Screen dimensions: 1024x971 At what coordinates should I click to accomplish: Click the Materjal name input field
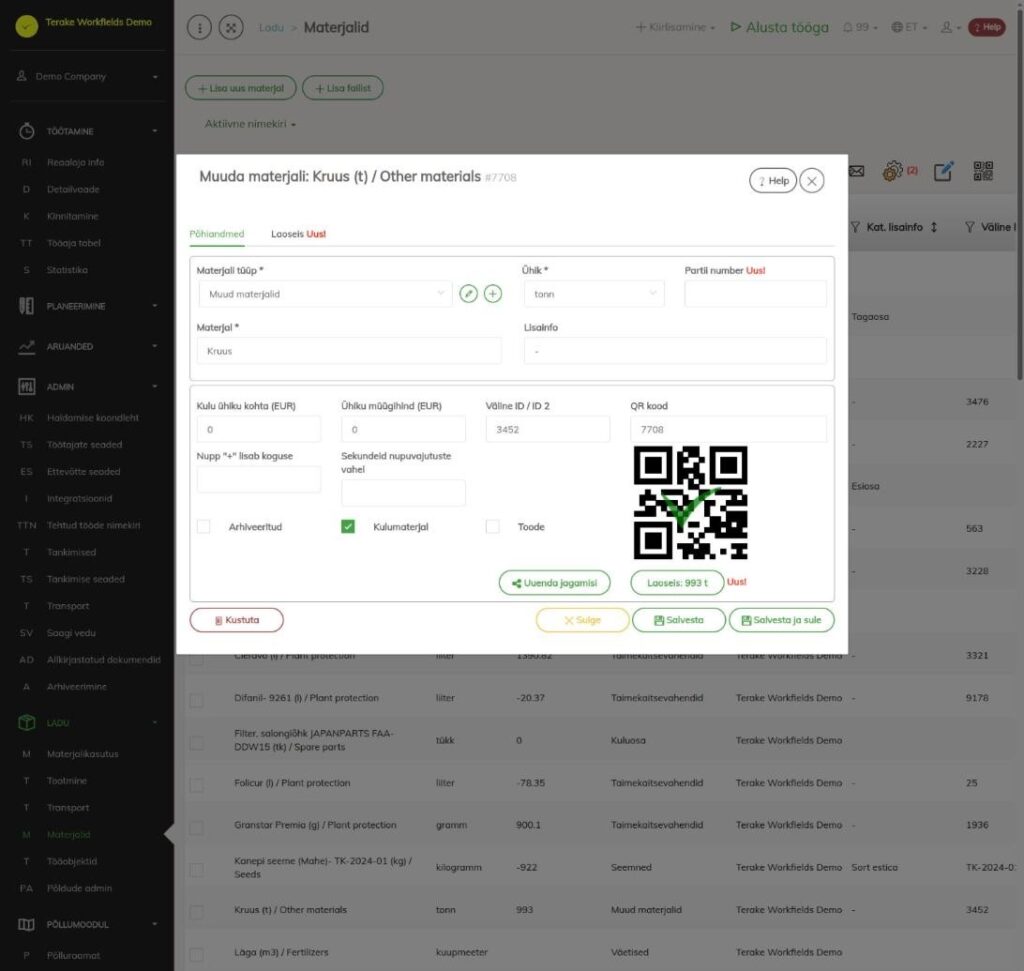point(349,351)
